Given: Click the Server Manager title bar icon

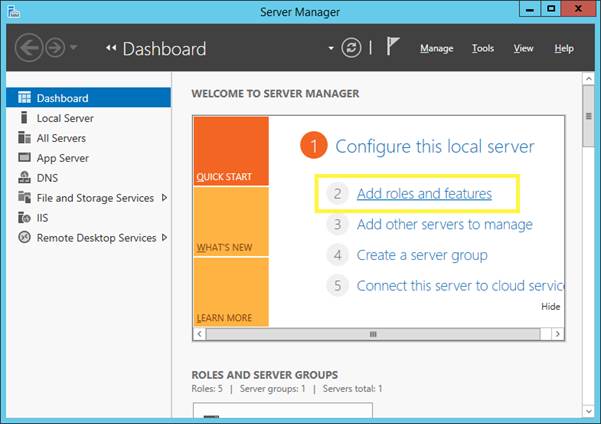Looking at the screenshot, I should click(x=14, y=11).
